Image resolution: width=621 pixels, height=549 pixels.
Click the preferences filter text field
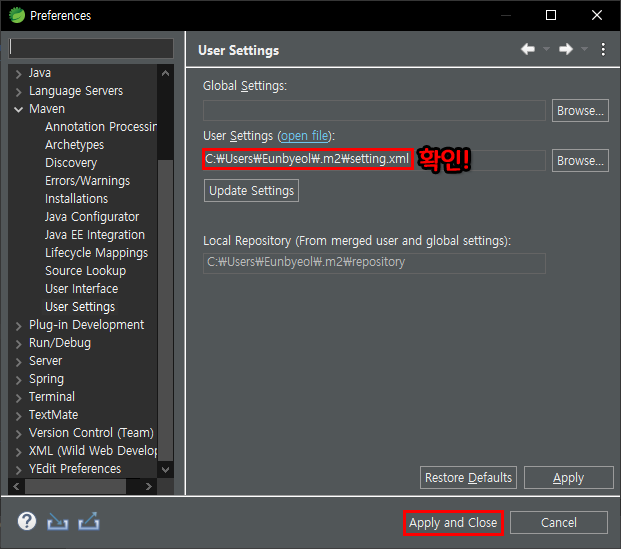pos(91,48)
